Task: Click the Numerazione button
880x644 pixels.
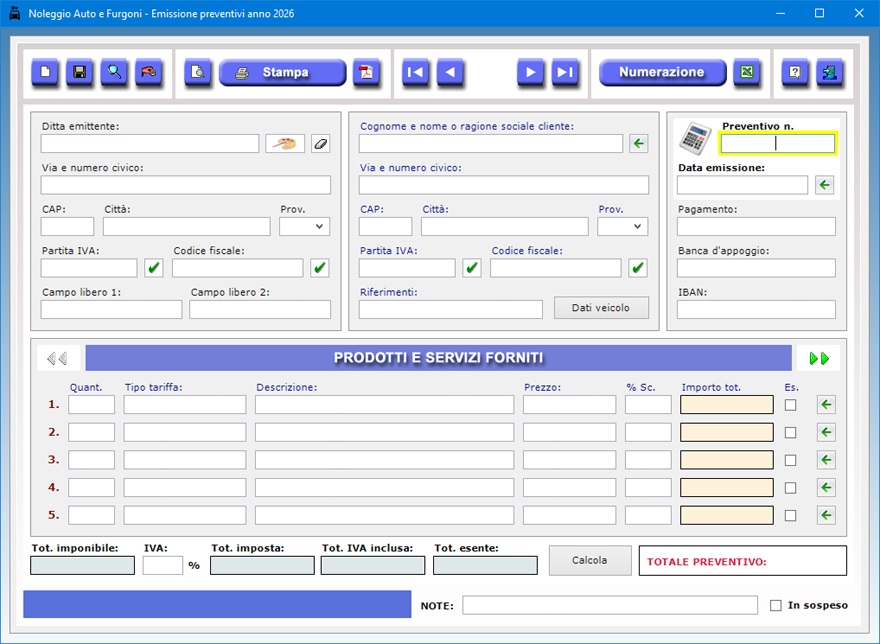Action: click(661, 73)
